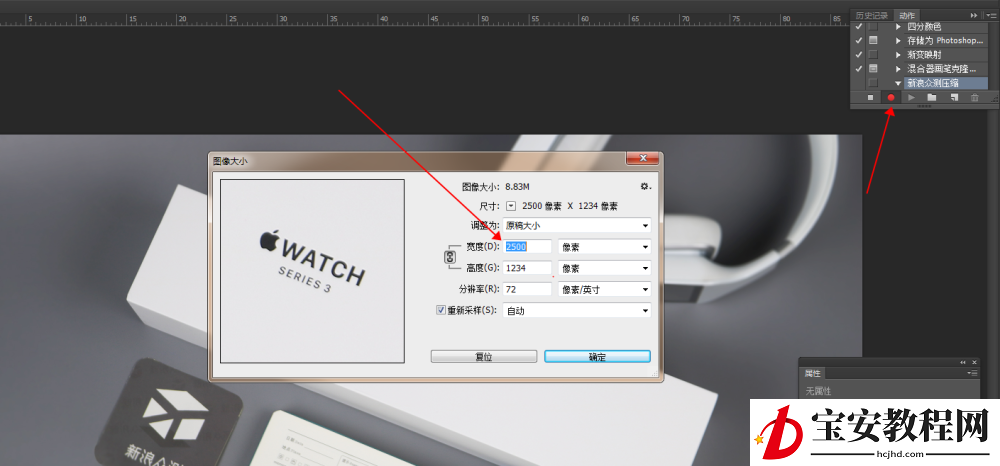Switch to the 历史记录 tab
Screen dimensions: 1000x466
point(871,15)
